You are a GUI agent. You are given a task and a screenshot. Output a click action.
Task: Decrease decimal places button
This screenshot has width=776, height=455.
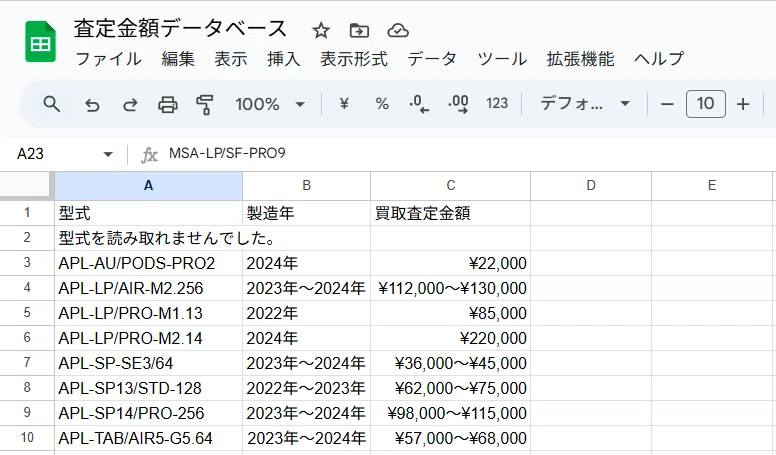coord(419,104)
